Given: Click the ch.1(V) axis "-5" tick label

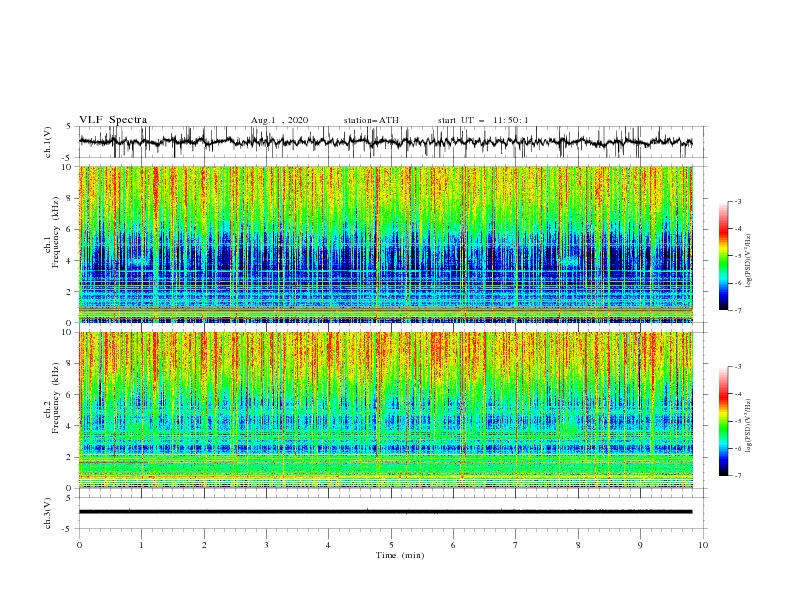Looking at the screenshot, I should point(68,158).
